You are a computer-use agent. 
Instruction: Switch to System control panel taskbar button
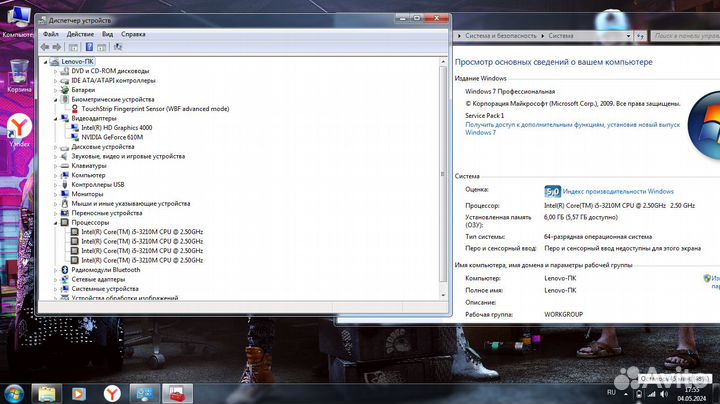point(145,394)
